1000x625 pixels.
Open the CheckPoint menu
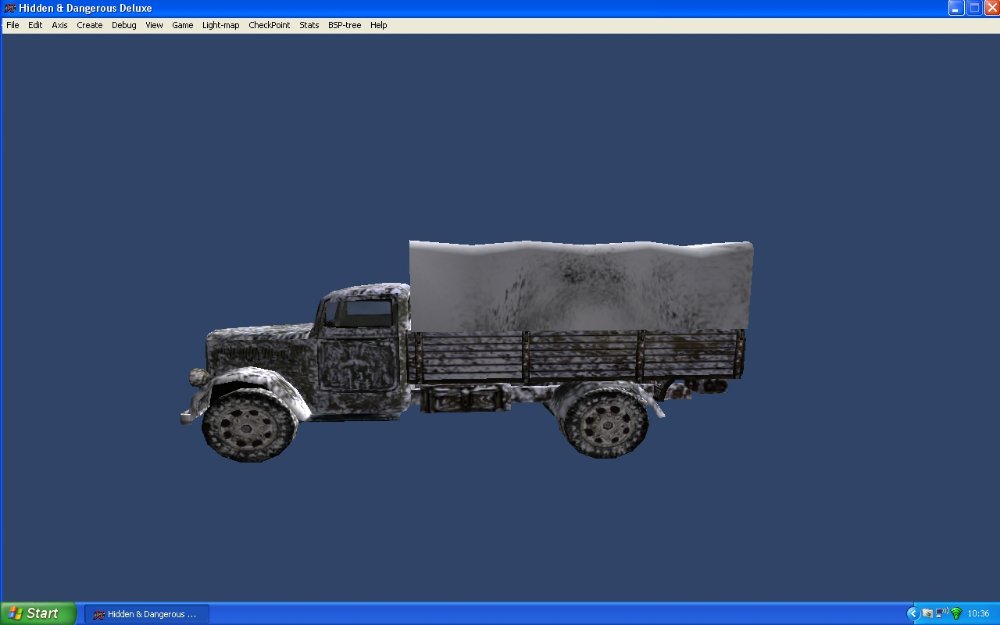(269, 25)
